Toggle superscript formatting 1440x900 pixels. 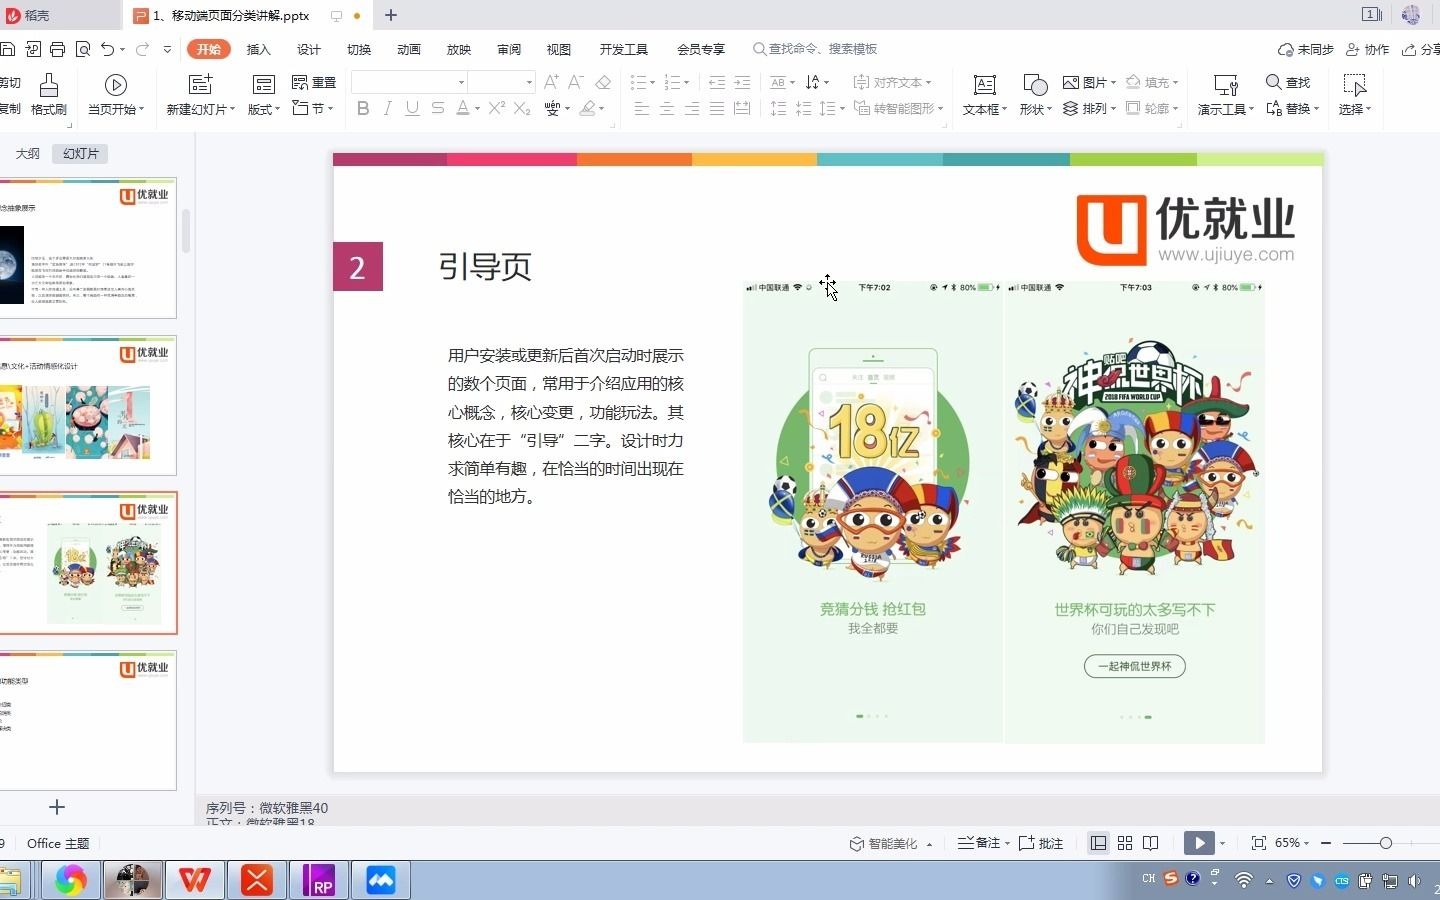pyautogui.click(x=496, y=108)
